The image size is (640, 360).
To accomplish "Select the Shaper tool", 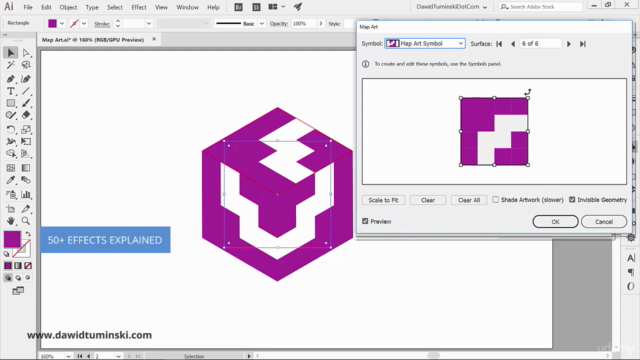I will point(11,116).
